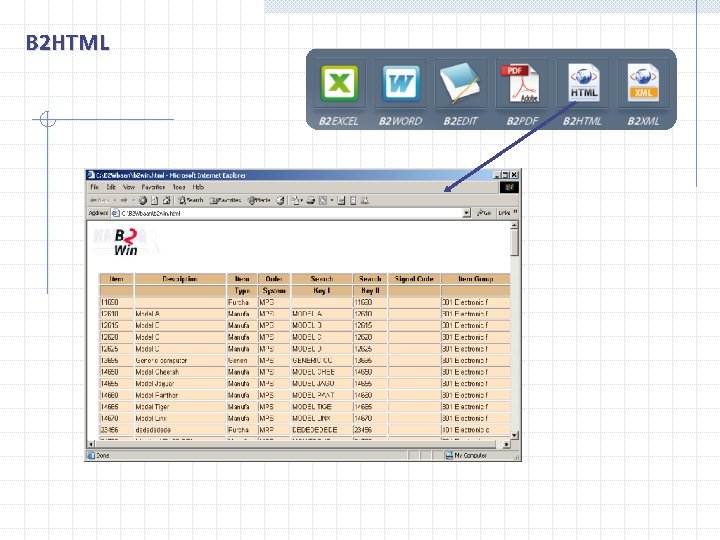Go to the Home page icon

[166, 200]
